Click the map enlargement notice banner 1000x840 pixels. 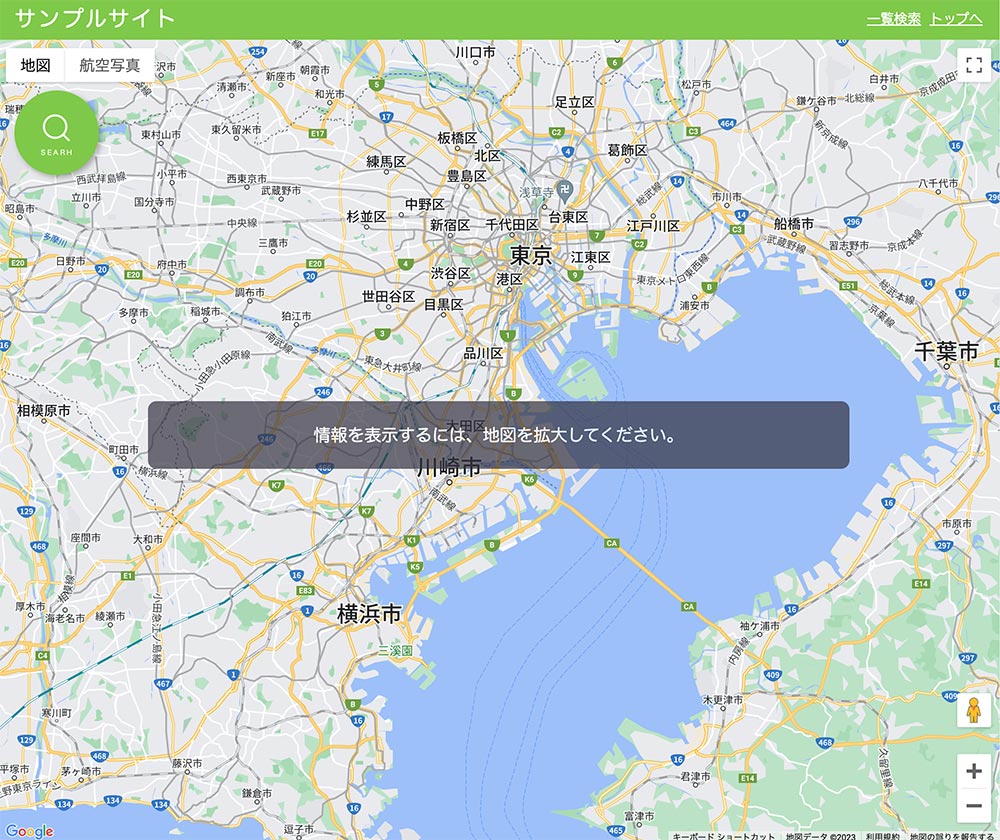pyautogui.click(x=498, y=435)
